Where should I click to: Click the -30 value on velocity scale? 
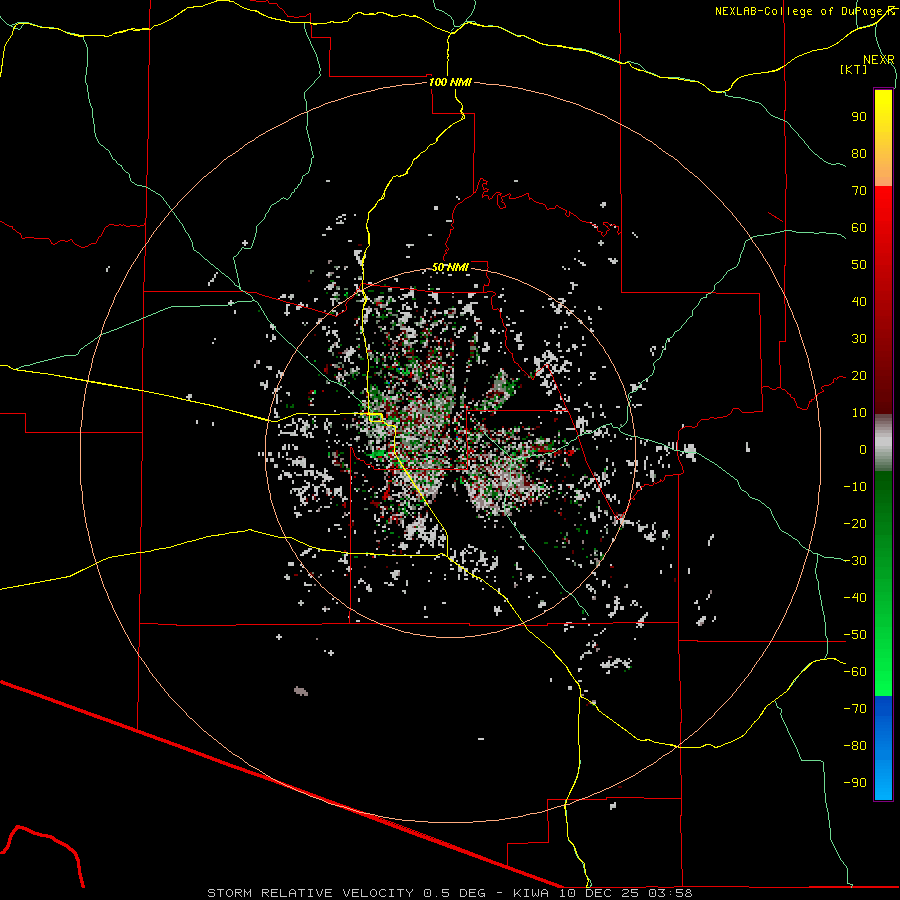[855, 561]
